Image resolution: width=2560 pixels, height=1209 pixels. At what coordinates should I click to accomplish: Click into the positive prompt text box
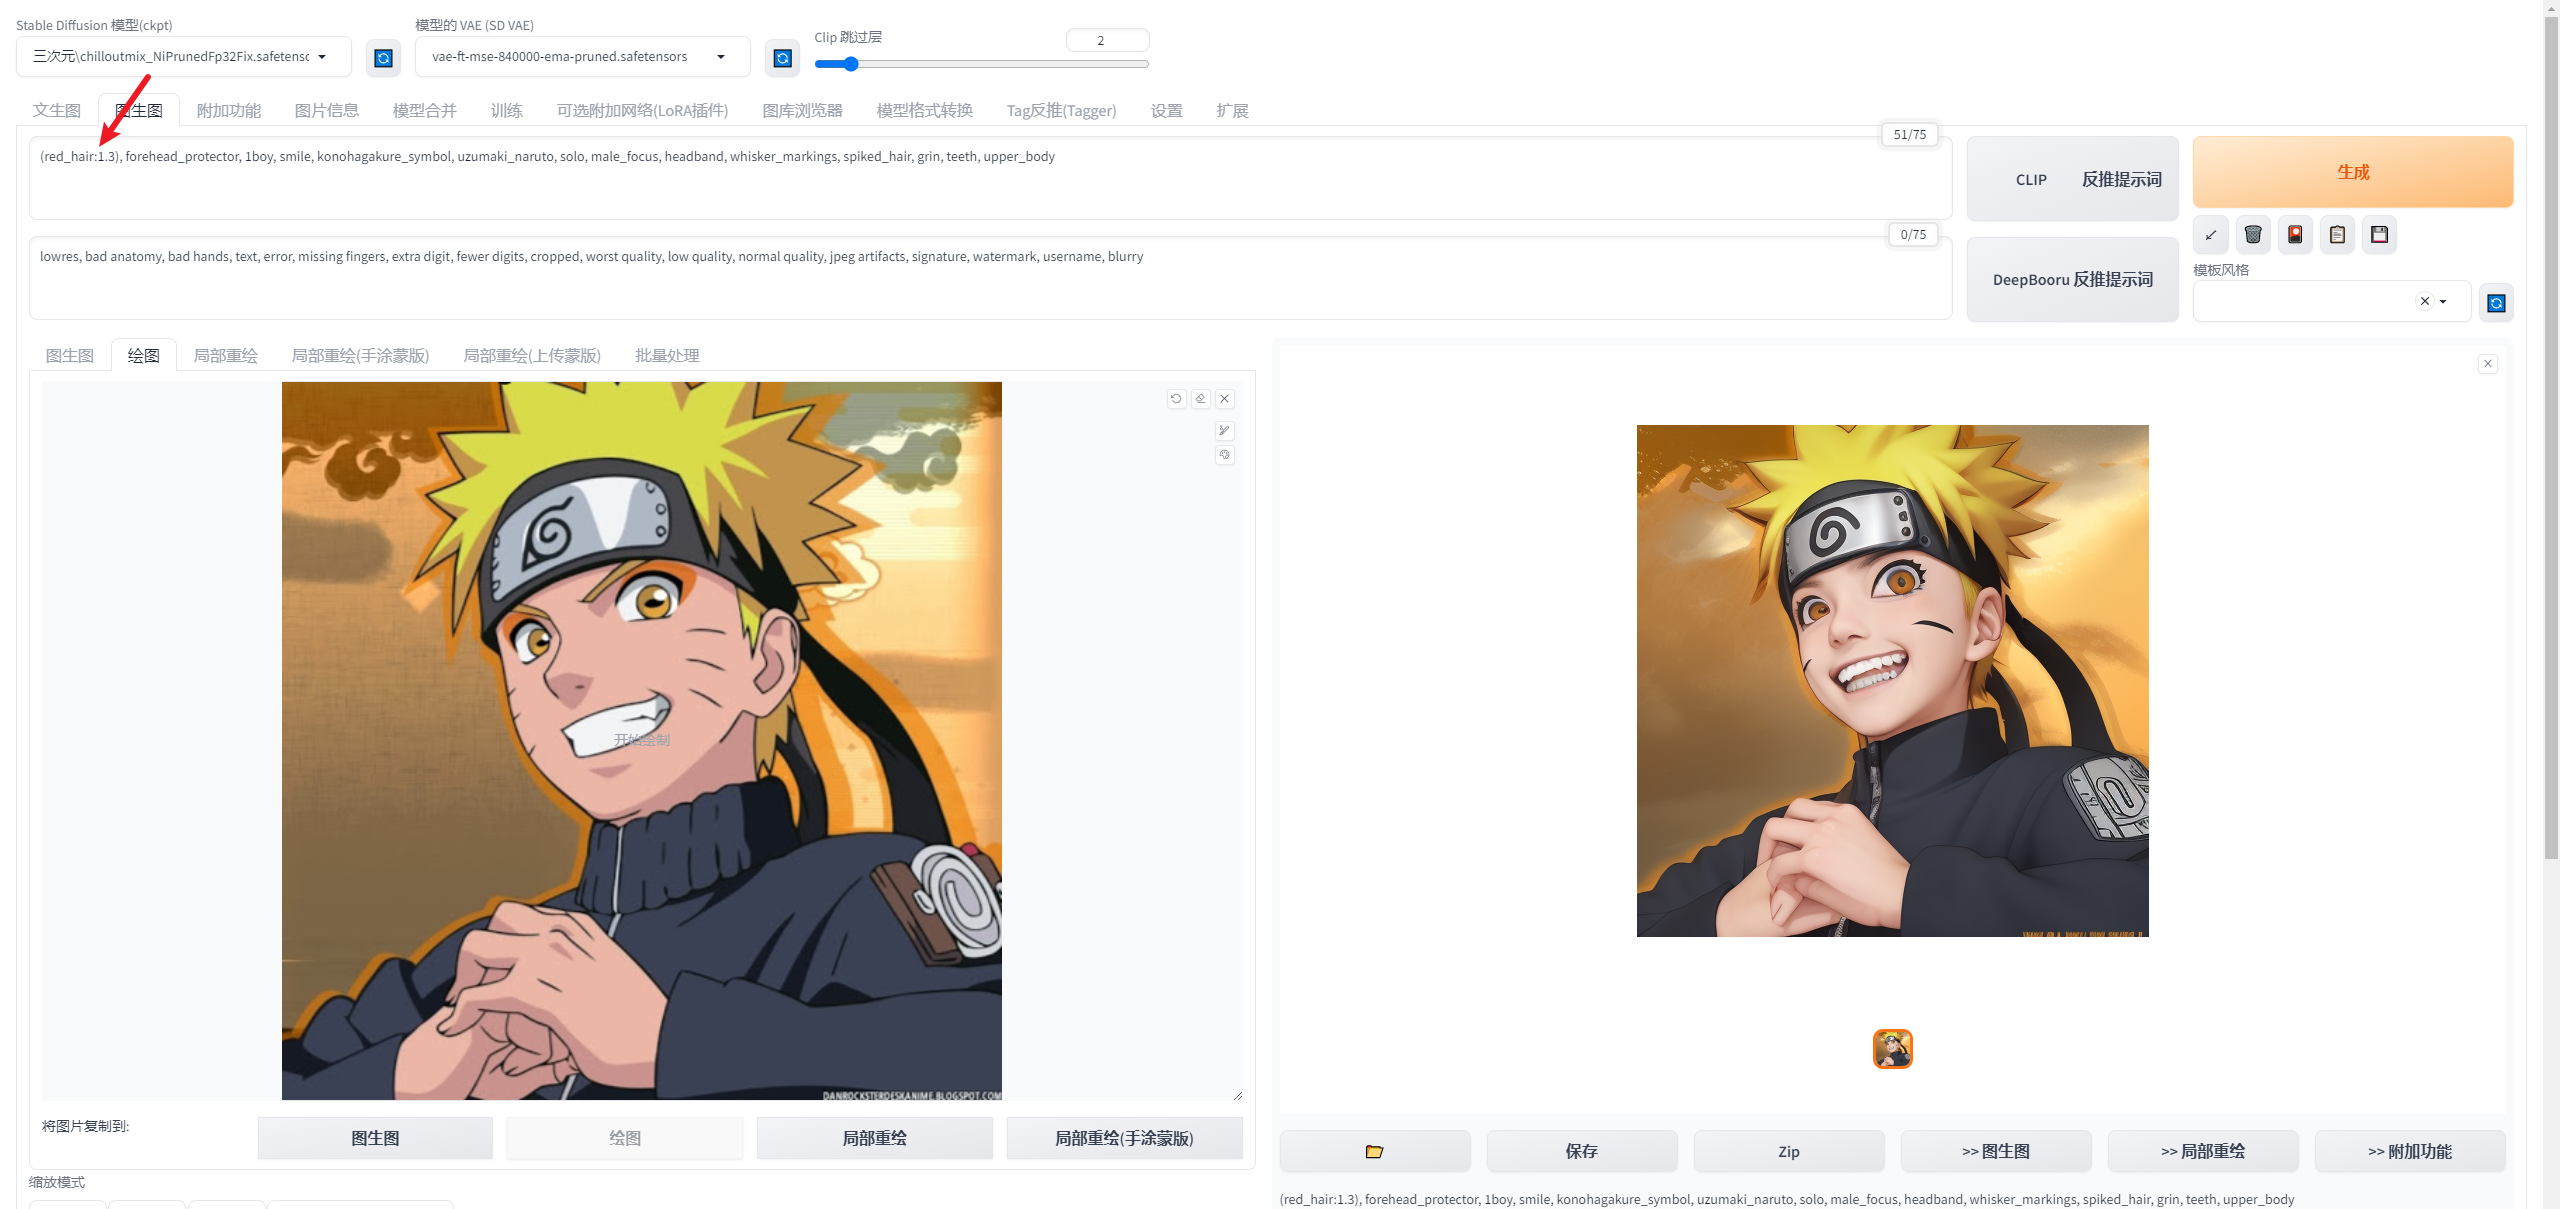990,179
